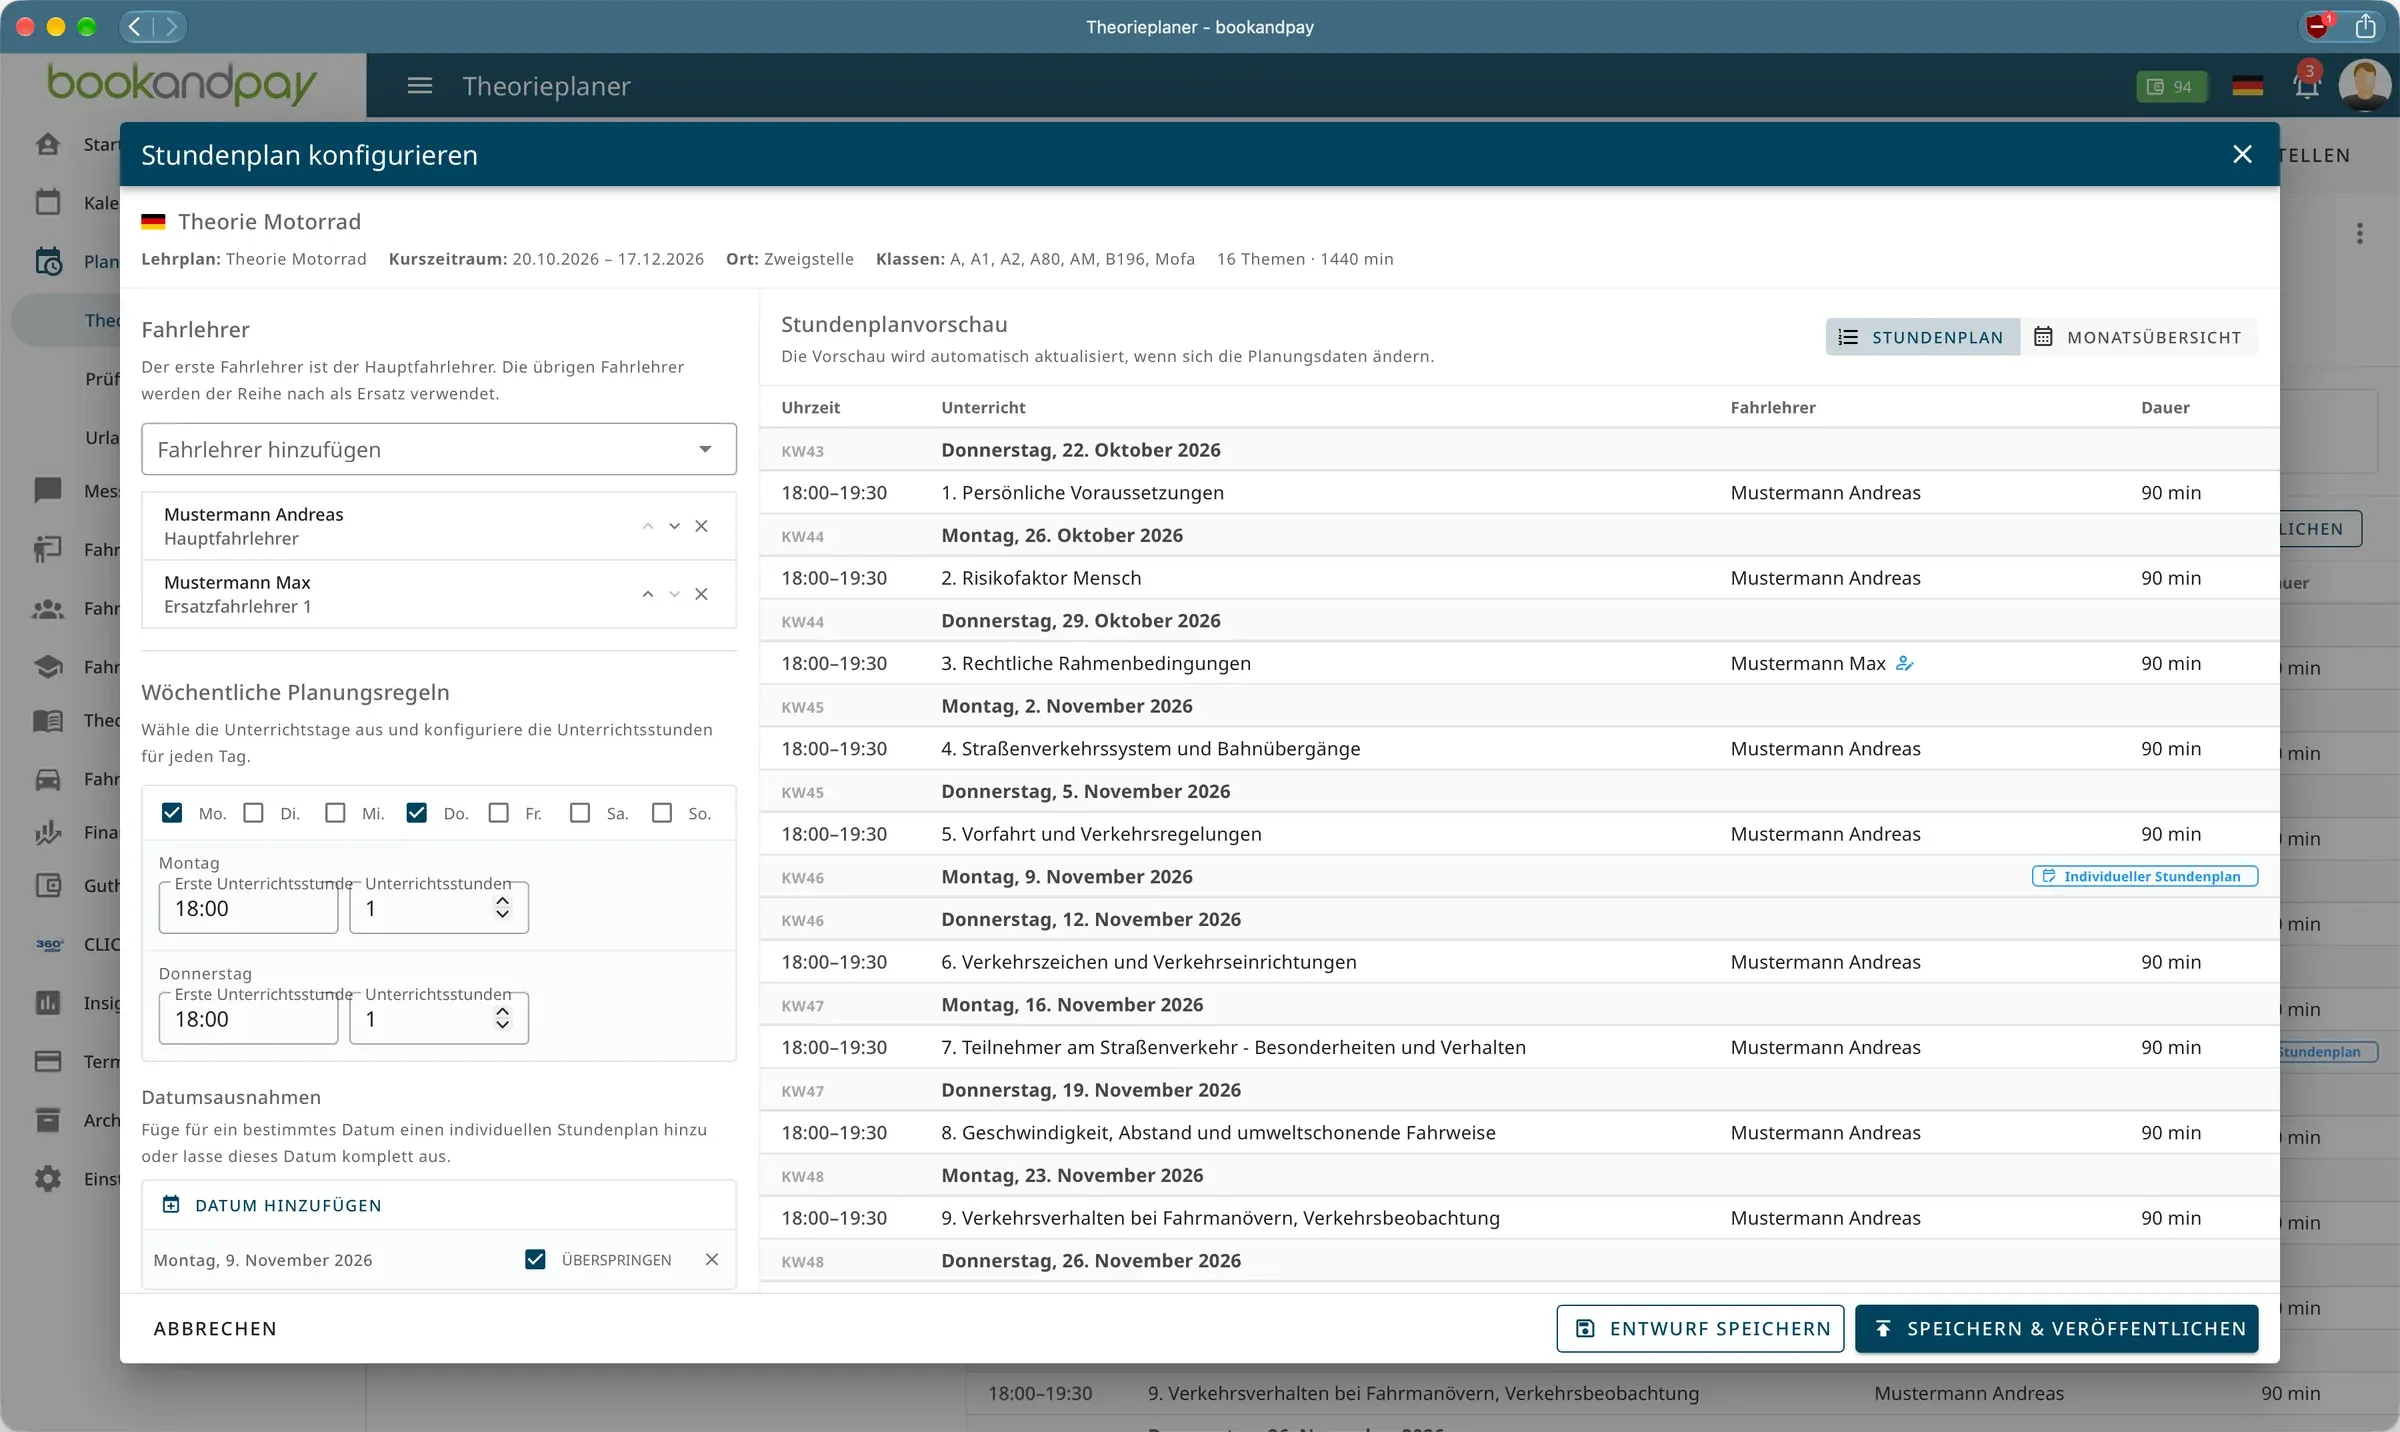Click substitute icon beside Mustermann Max
Image resolution: width=2400 pixels, height=1432 pixels.
pyautogui.click(x=1904, y=663)
